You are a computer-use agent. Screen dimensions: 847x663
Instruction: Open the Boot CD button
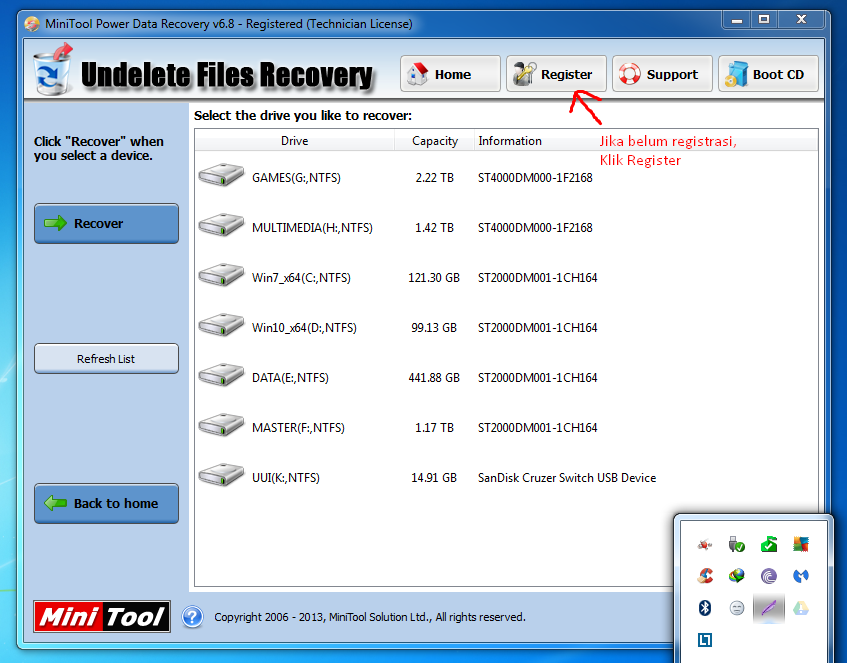(x=768, y=74)
